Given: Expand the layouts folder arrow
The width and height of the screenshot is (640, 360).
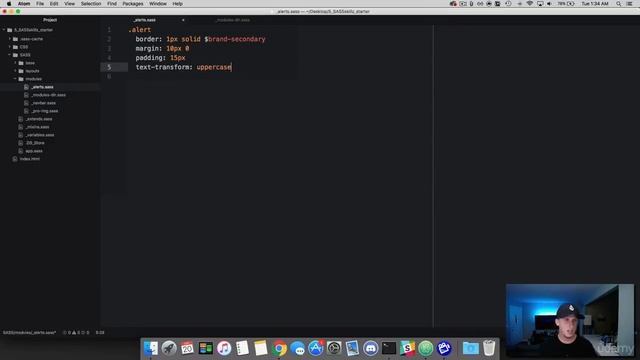Looking at the screenshot, I should 16,71.
